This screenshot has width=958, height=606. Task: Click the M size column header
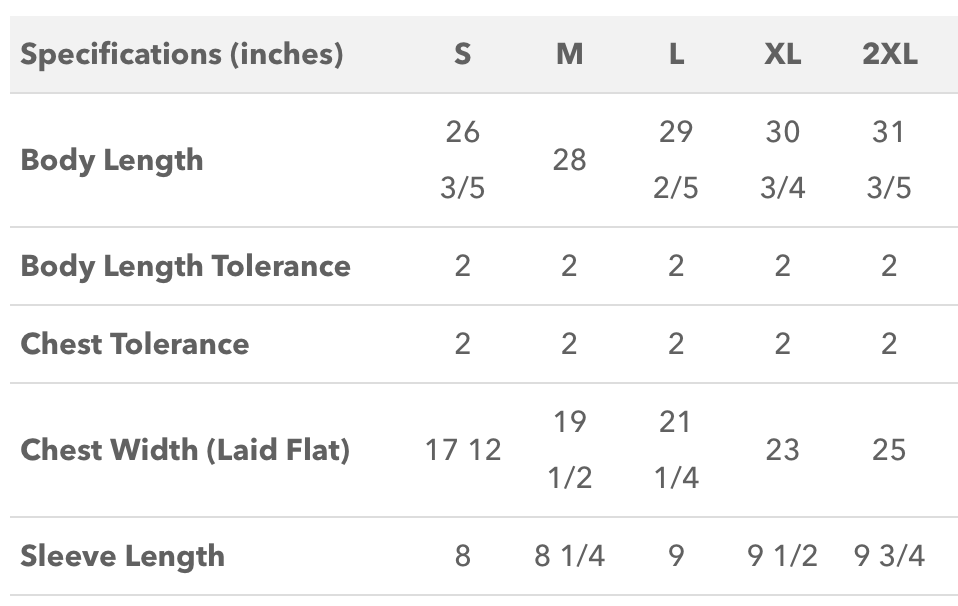pyautogui.click(x=569, y=54)
